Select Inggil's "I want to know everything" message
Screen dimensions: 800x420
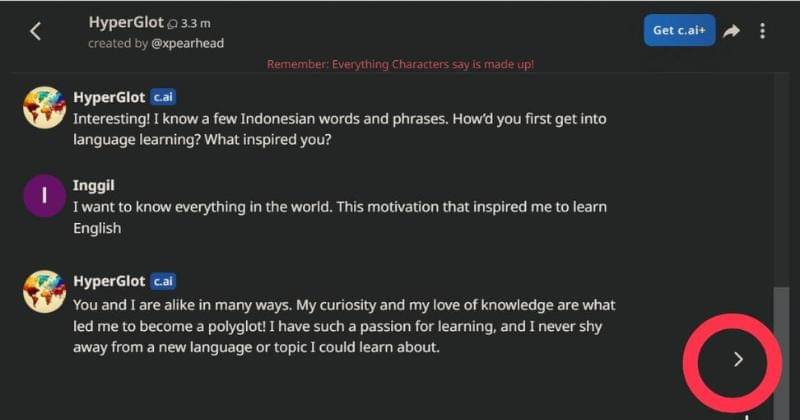[340, 217]
